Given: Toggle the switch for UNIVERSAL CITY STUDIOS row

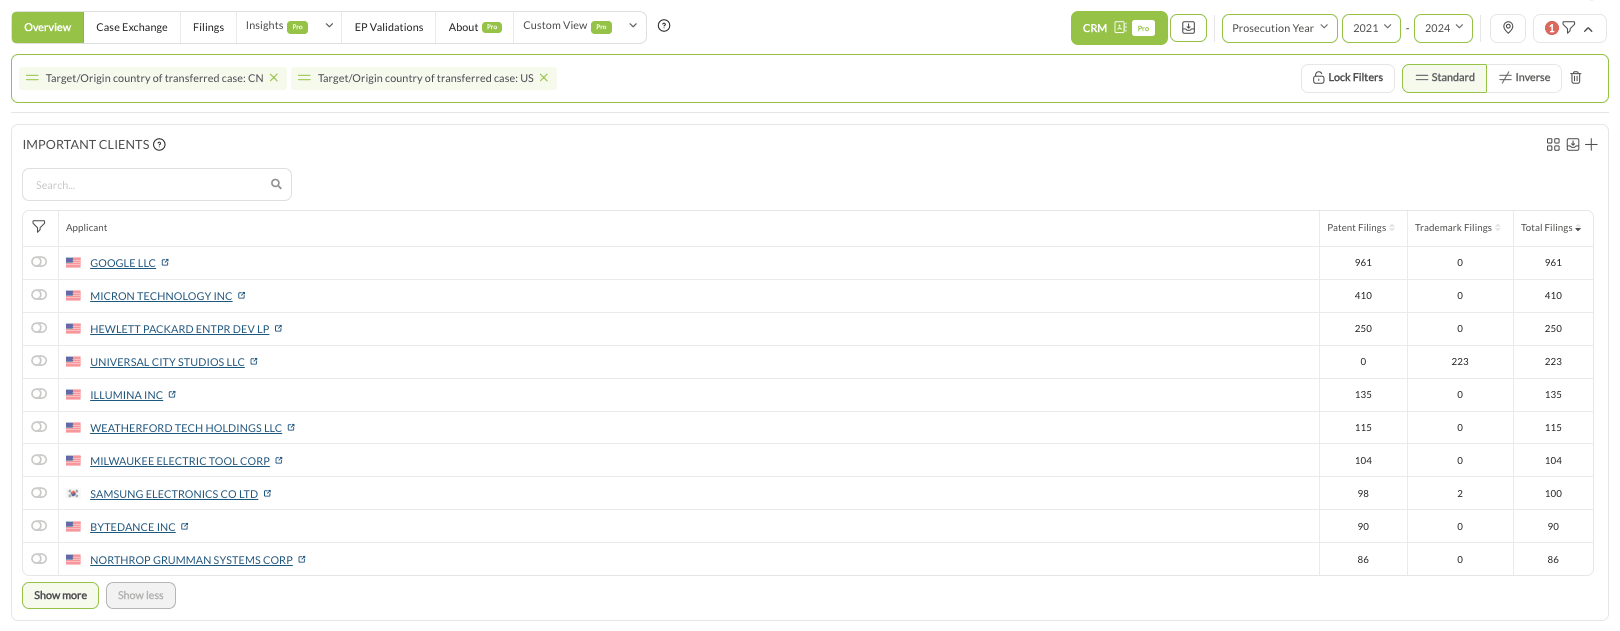Looking at the screenshot, I should [39, 361].
